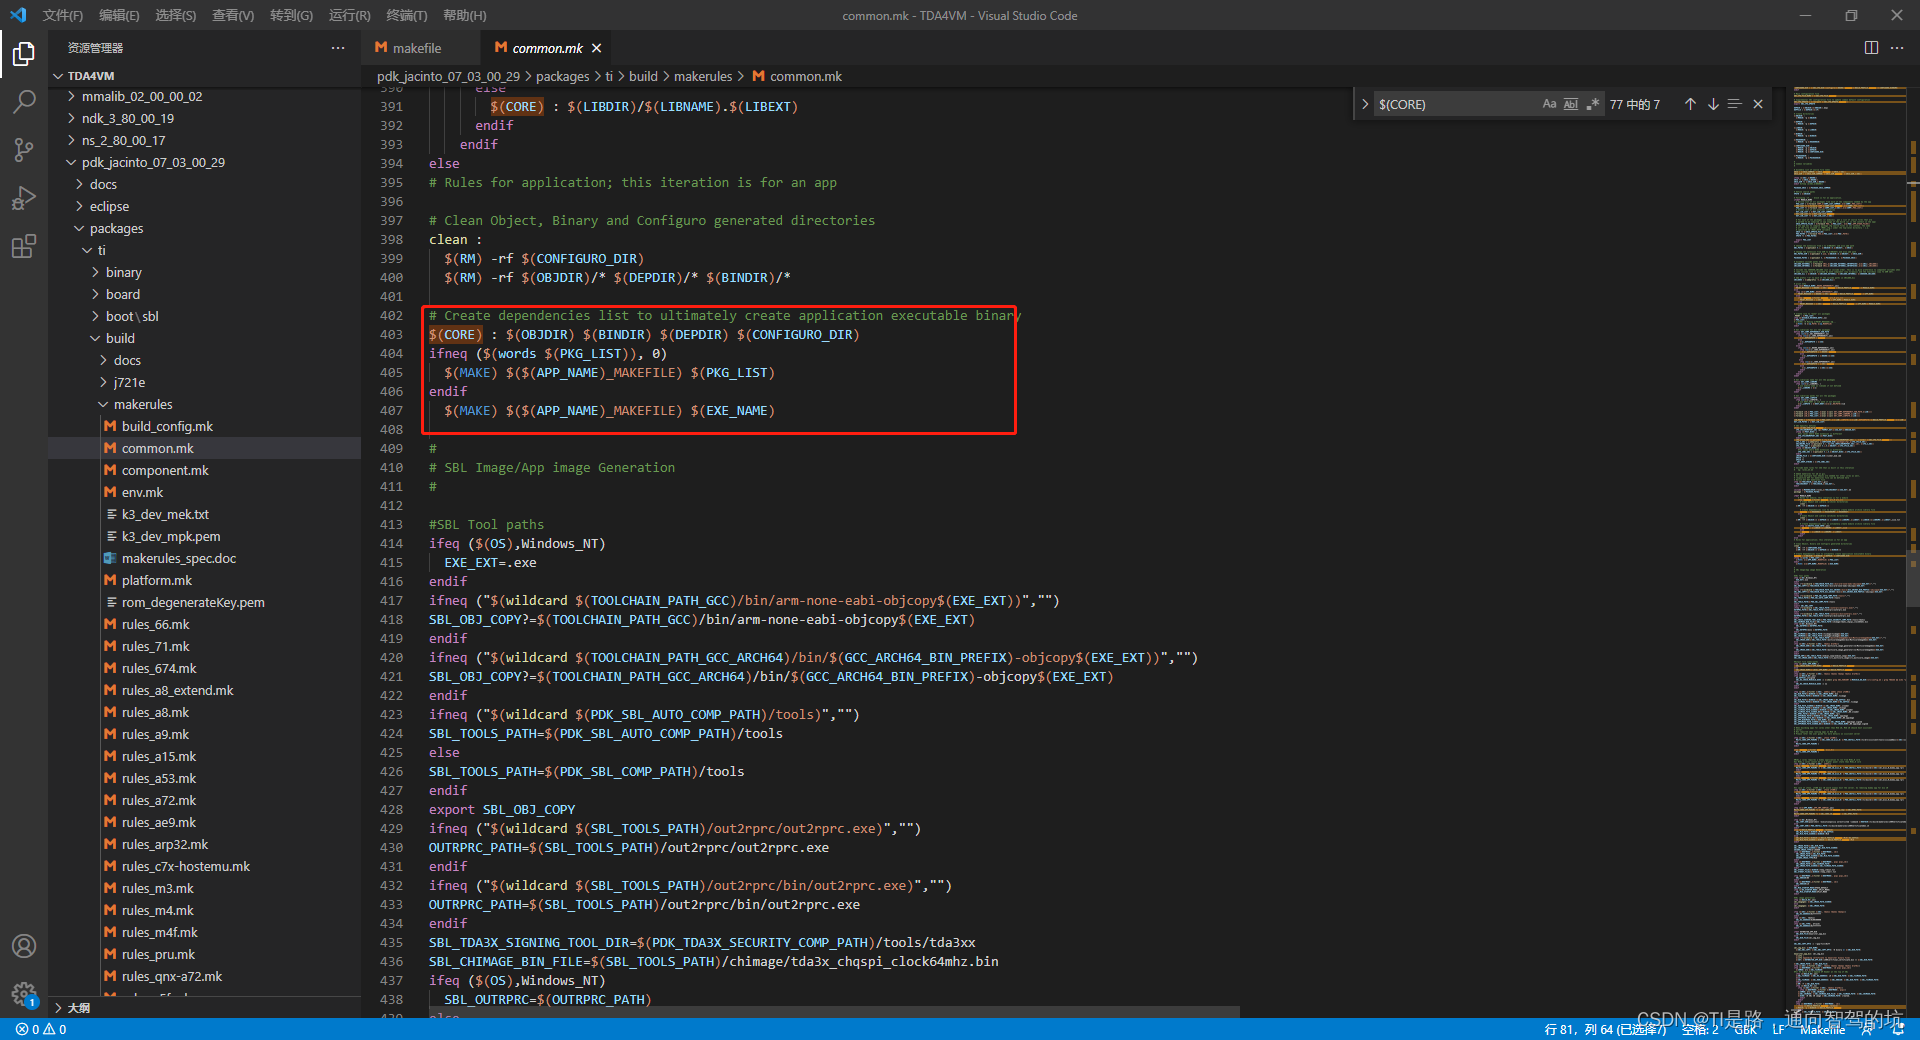This screenshot has width=1920, height=1040.
Task: Open Explorer panel more actions ellipsis
Action: click(x=338, y=48)
